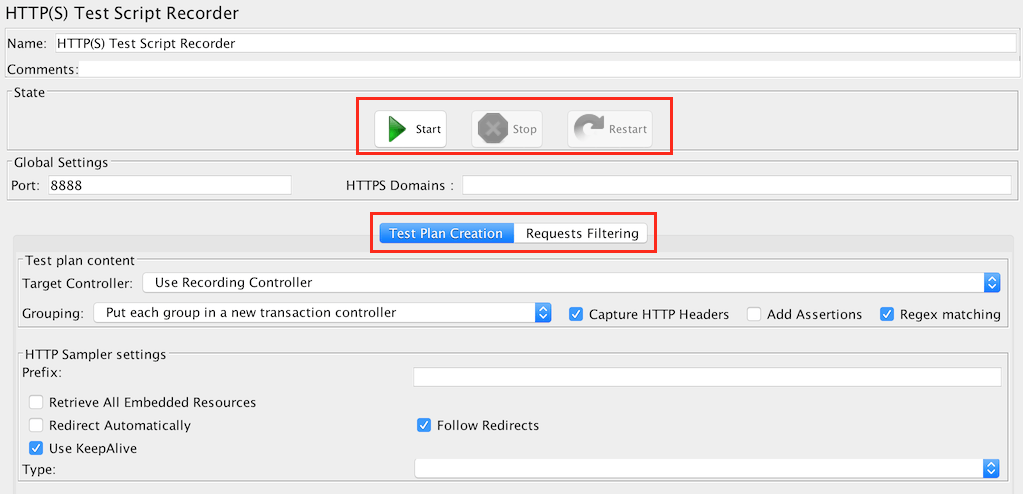The image size is (1023, 494).
Task: Switch to the Requests Filtering tab
Action: (x=582, y=233)
